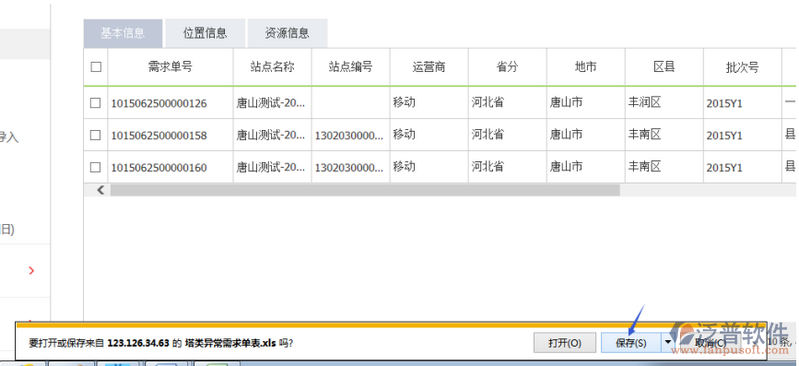Check the row for order 1015062500000126

click(95, 103)
